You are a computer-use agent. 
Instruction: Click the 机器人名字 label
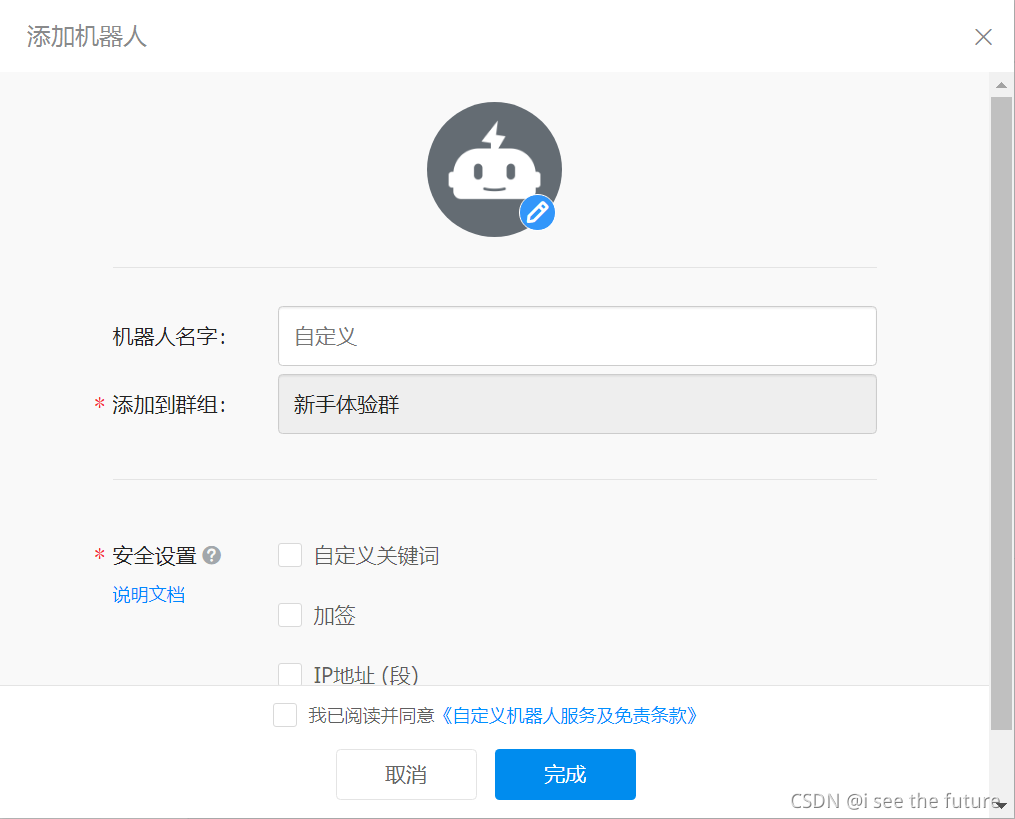point(169,337)
